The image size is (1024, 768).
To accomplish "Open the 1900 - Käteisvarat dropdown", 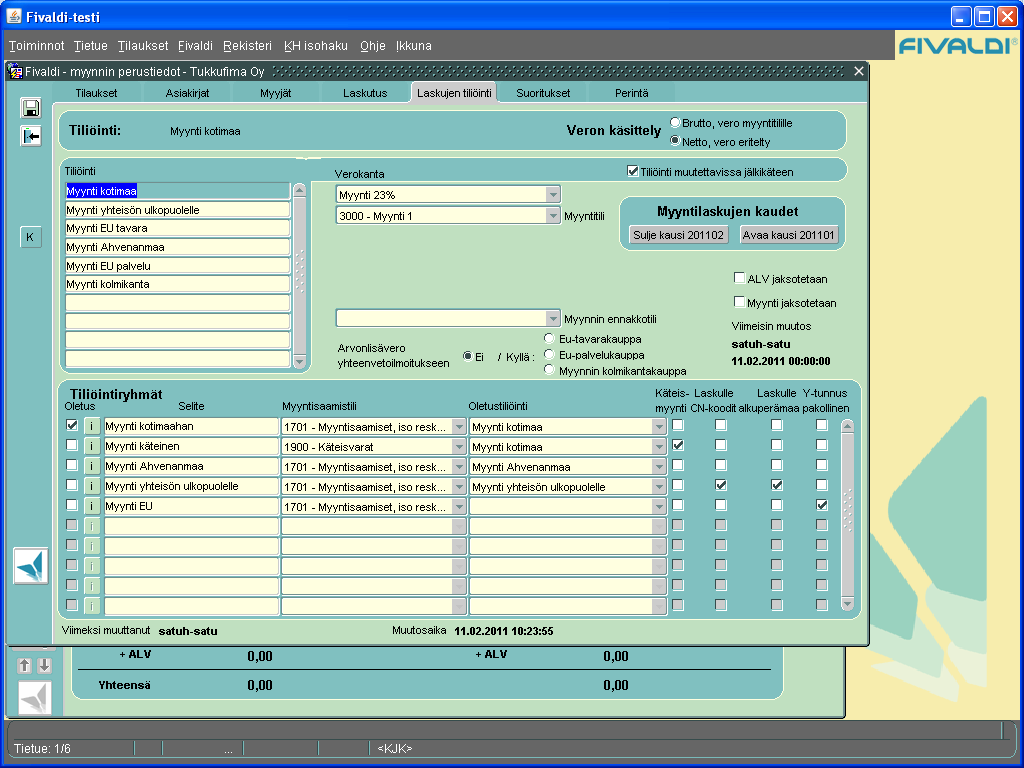I will coord(459,447).
